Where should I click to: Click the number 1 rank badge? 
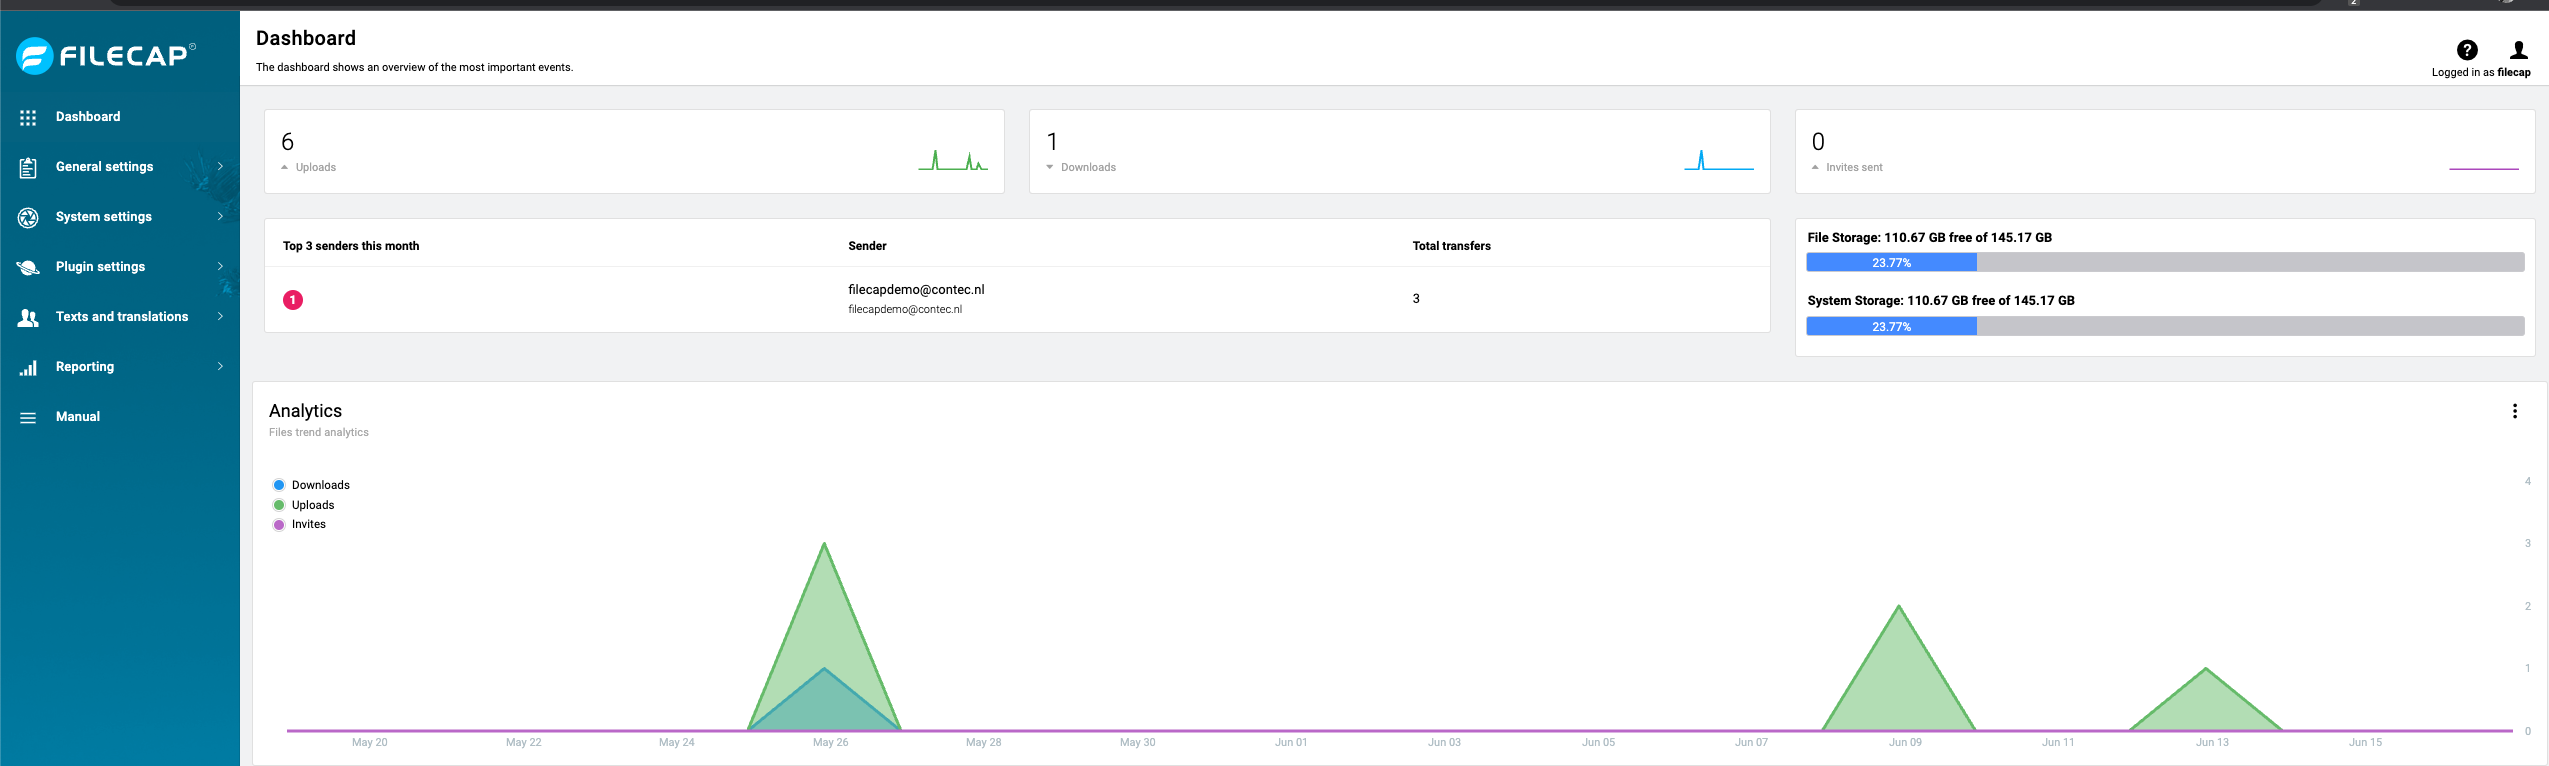tap(293, 300)
